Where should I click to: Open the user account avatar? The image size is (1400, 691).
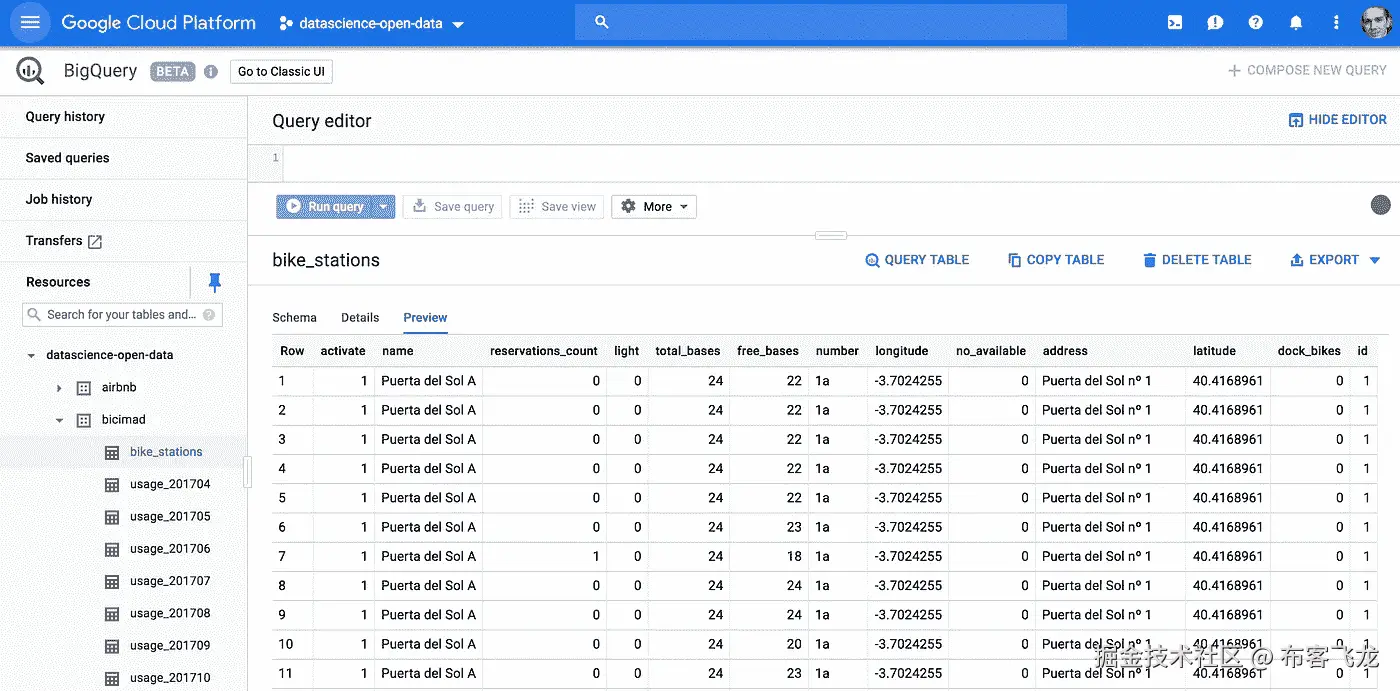pos(1375,22)
